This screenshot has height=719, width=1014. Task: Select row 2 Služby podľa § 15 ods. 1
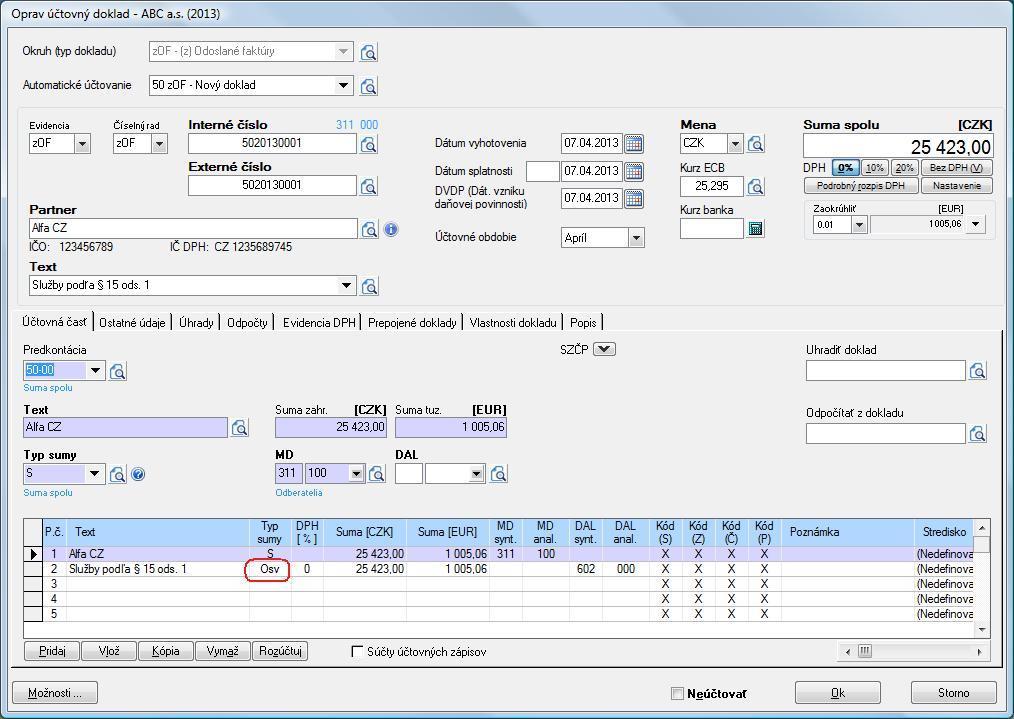[498, 569]
